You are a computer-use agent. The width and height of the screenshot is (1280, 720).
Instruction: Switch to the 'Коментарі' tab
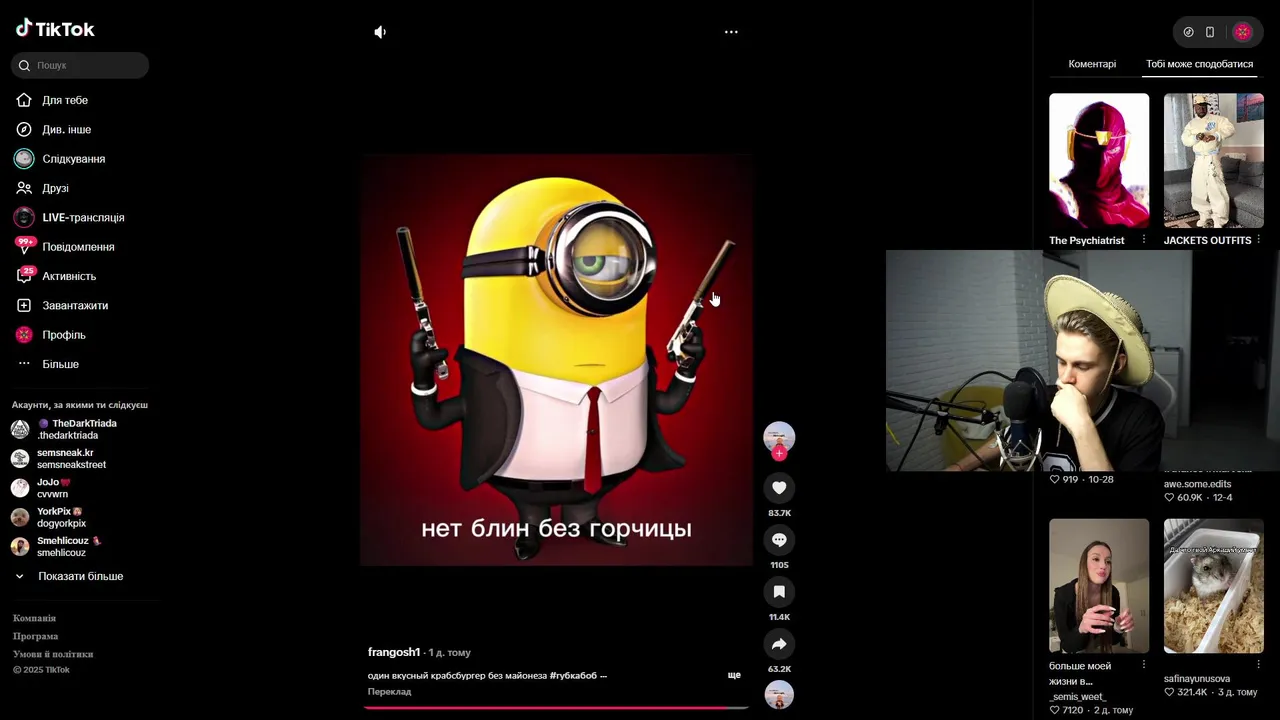[1092, 64]
